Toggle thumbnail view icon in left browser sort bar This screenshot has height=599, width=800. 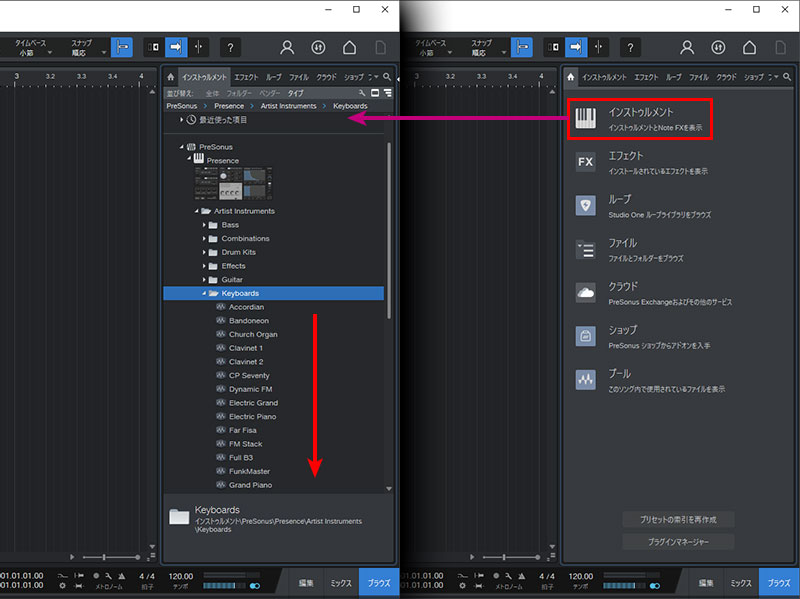(375, 93)
